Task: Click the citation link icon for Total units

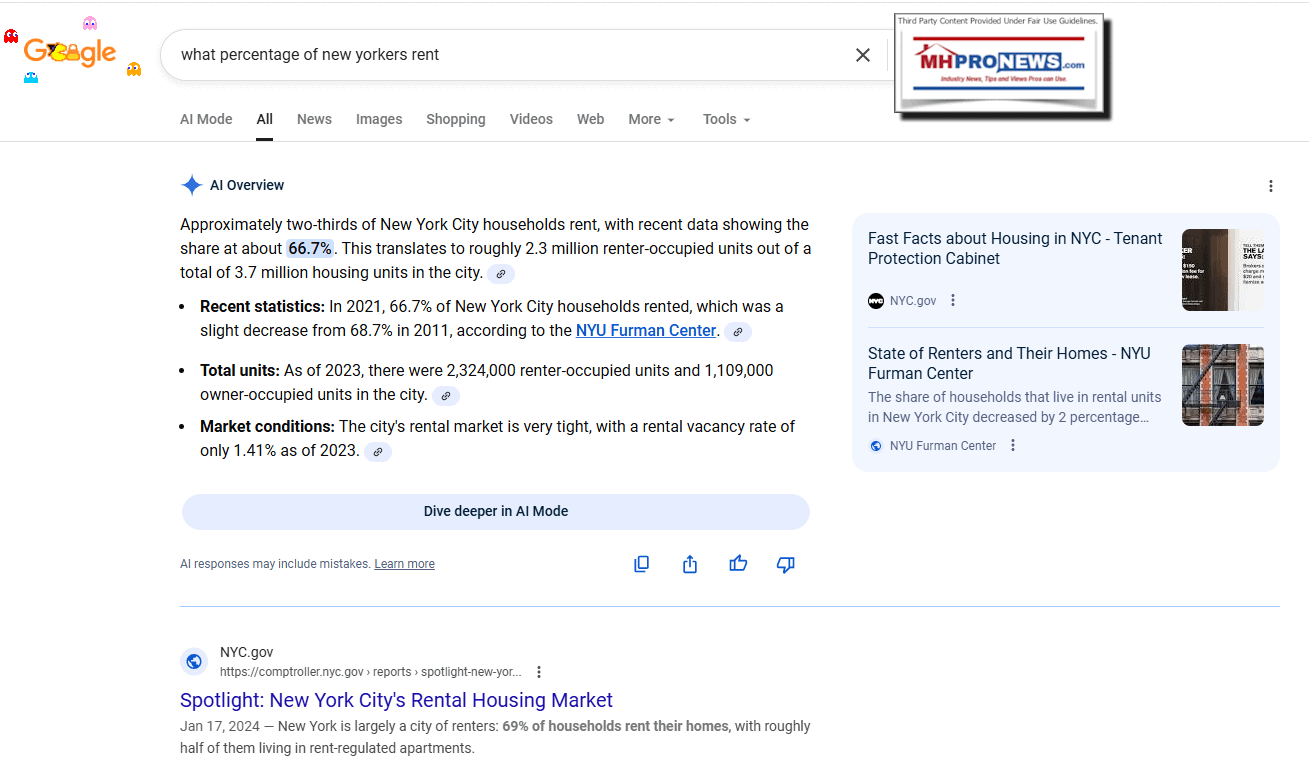Action: [x=445, y=395]
